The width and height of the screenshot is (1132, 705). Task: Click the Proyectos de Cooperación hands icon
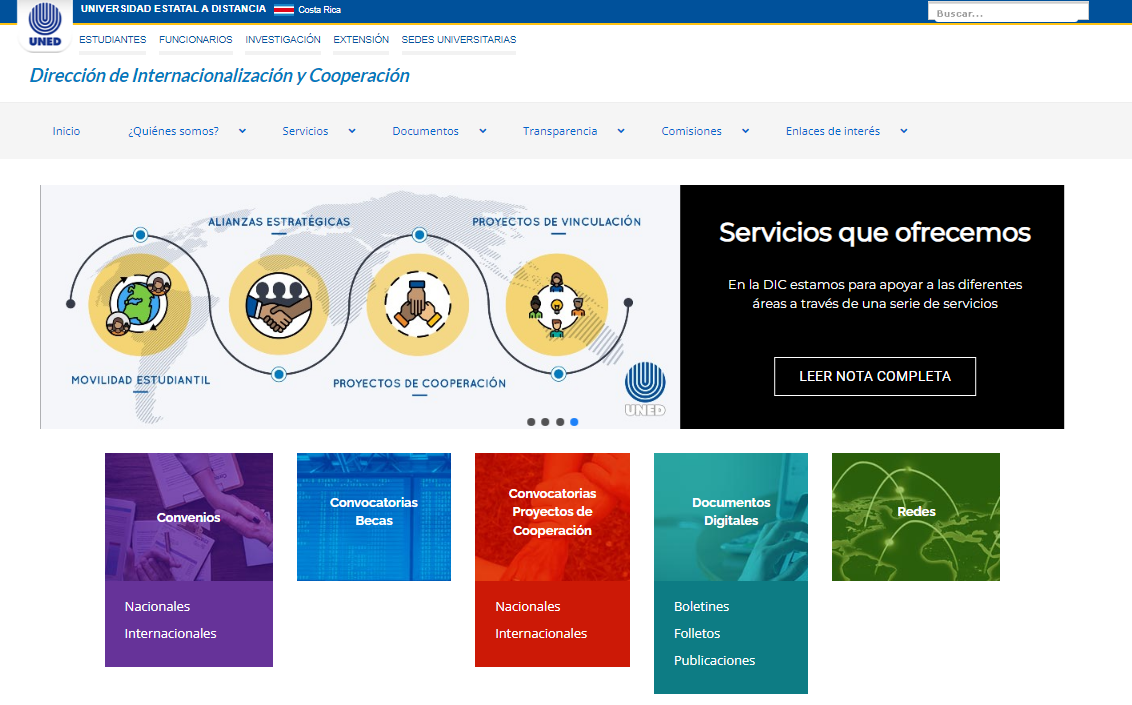click(418, 305)
